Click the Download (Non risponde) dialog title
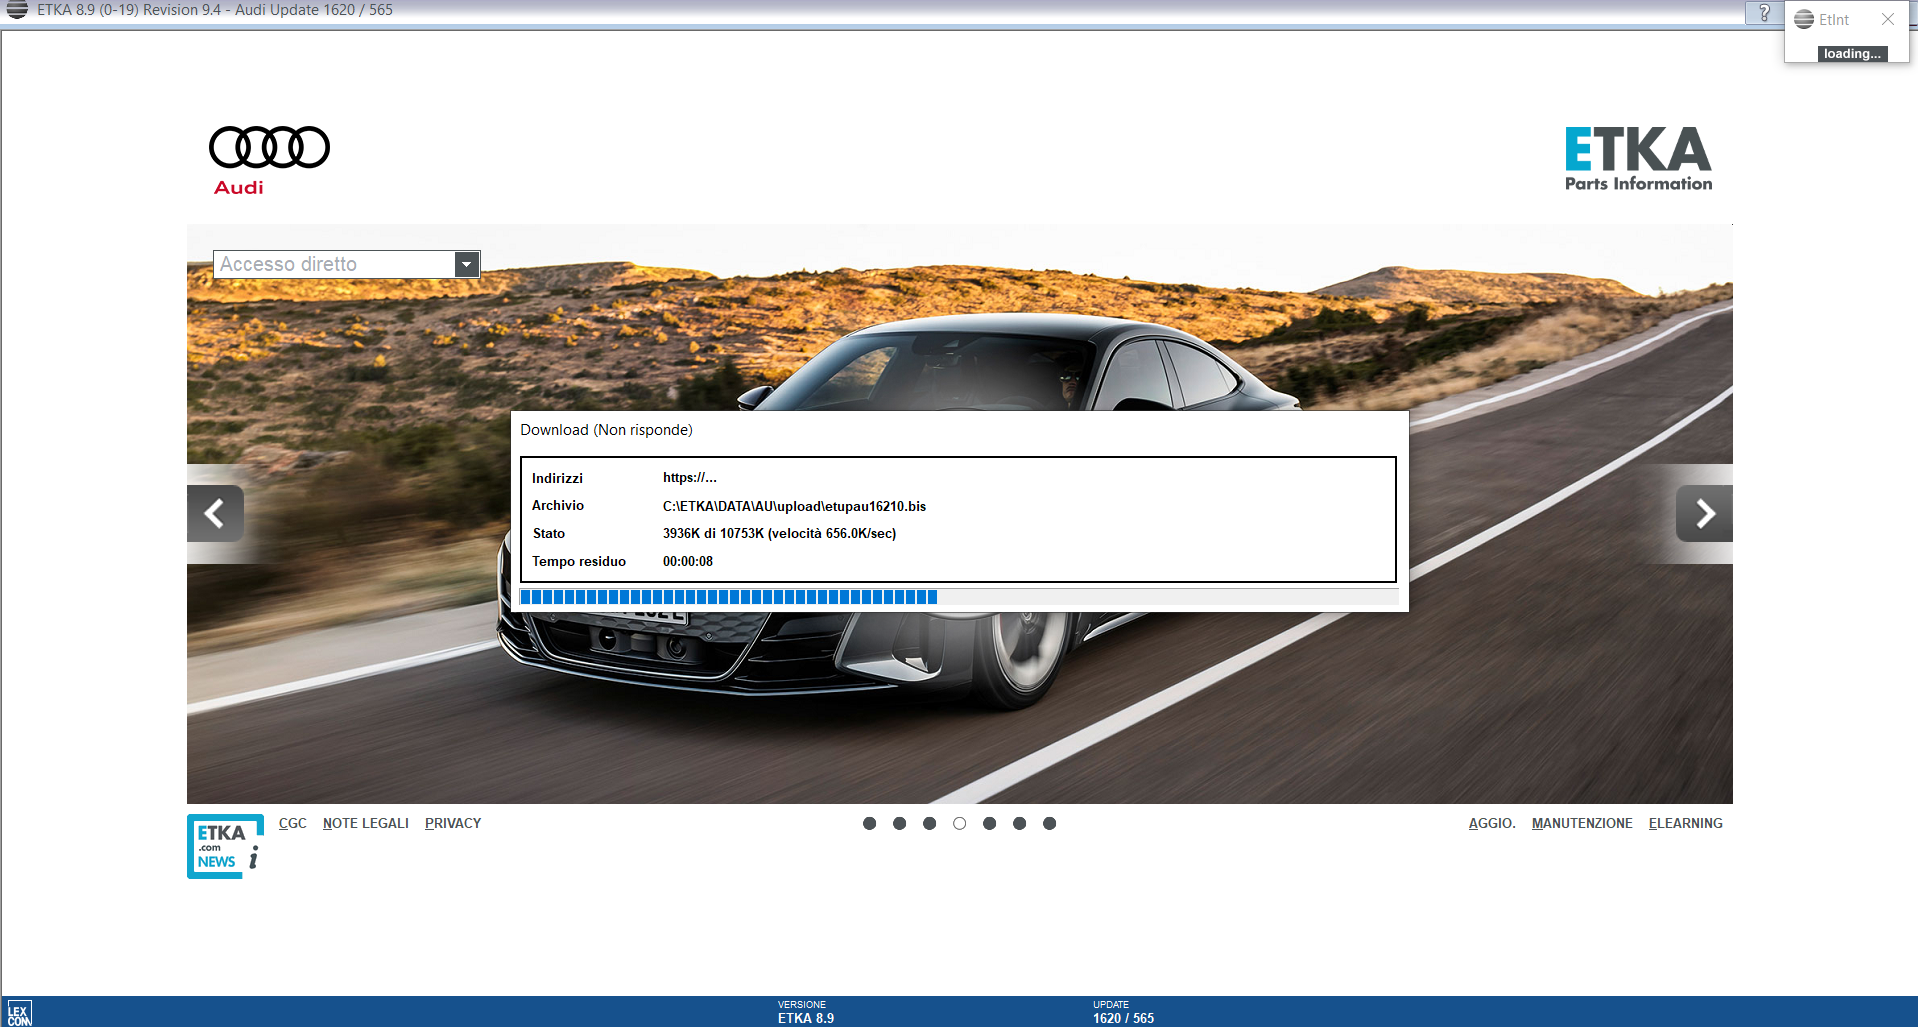The image size is (1918, 1027). [x=606, y=430]
